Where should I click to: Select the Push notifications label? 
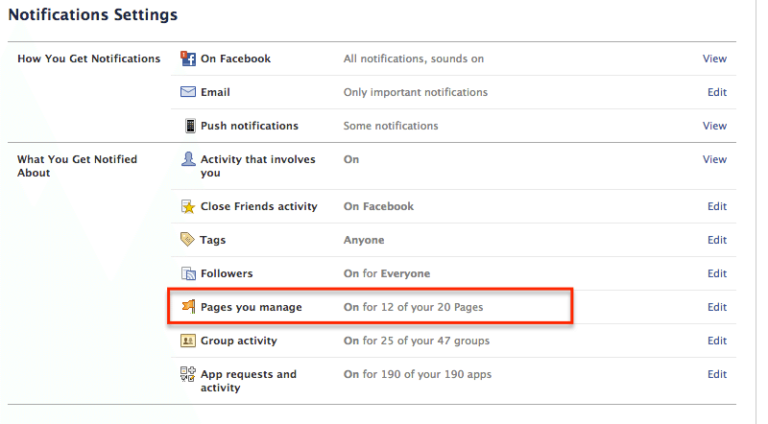click(249, 126)
